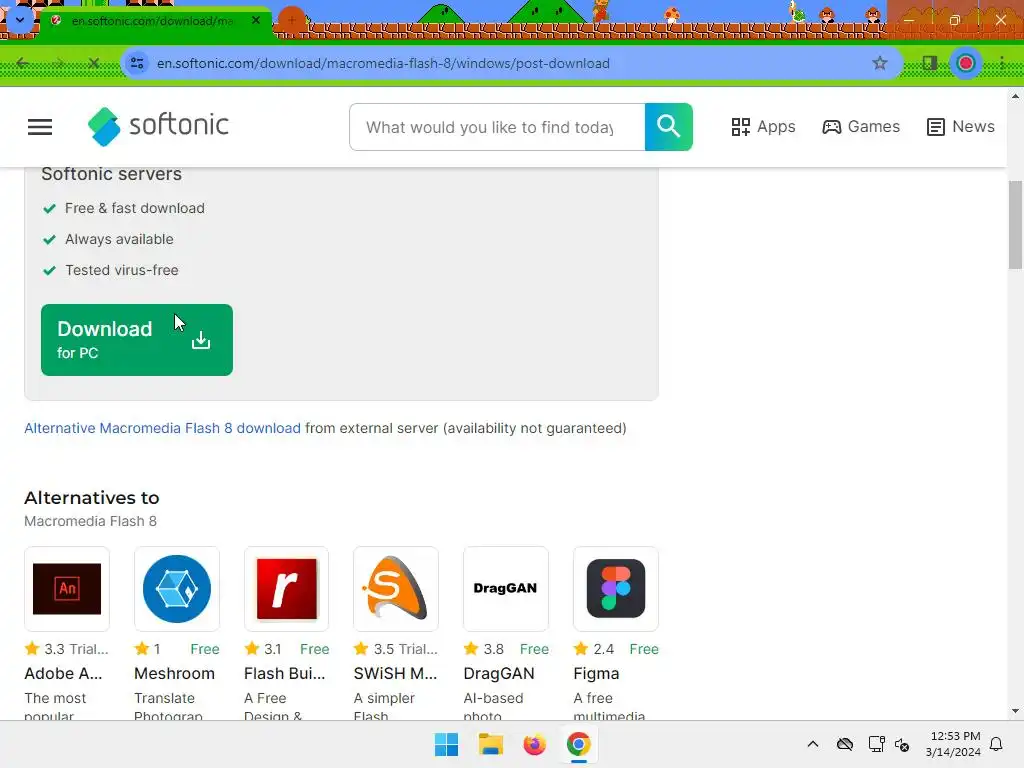Viewport: 1024px width, 768px height.
Task: Close the en.softonic.com tab
Action: 256,20
